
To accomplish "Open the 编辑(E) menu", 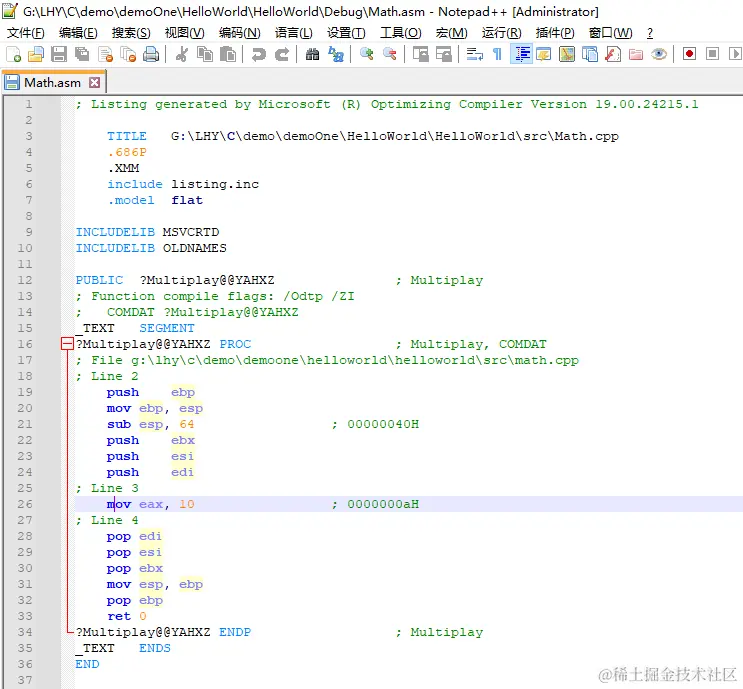I will point(78,33).
